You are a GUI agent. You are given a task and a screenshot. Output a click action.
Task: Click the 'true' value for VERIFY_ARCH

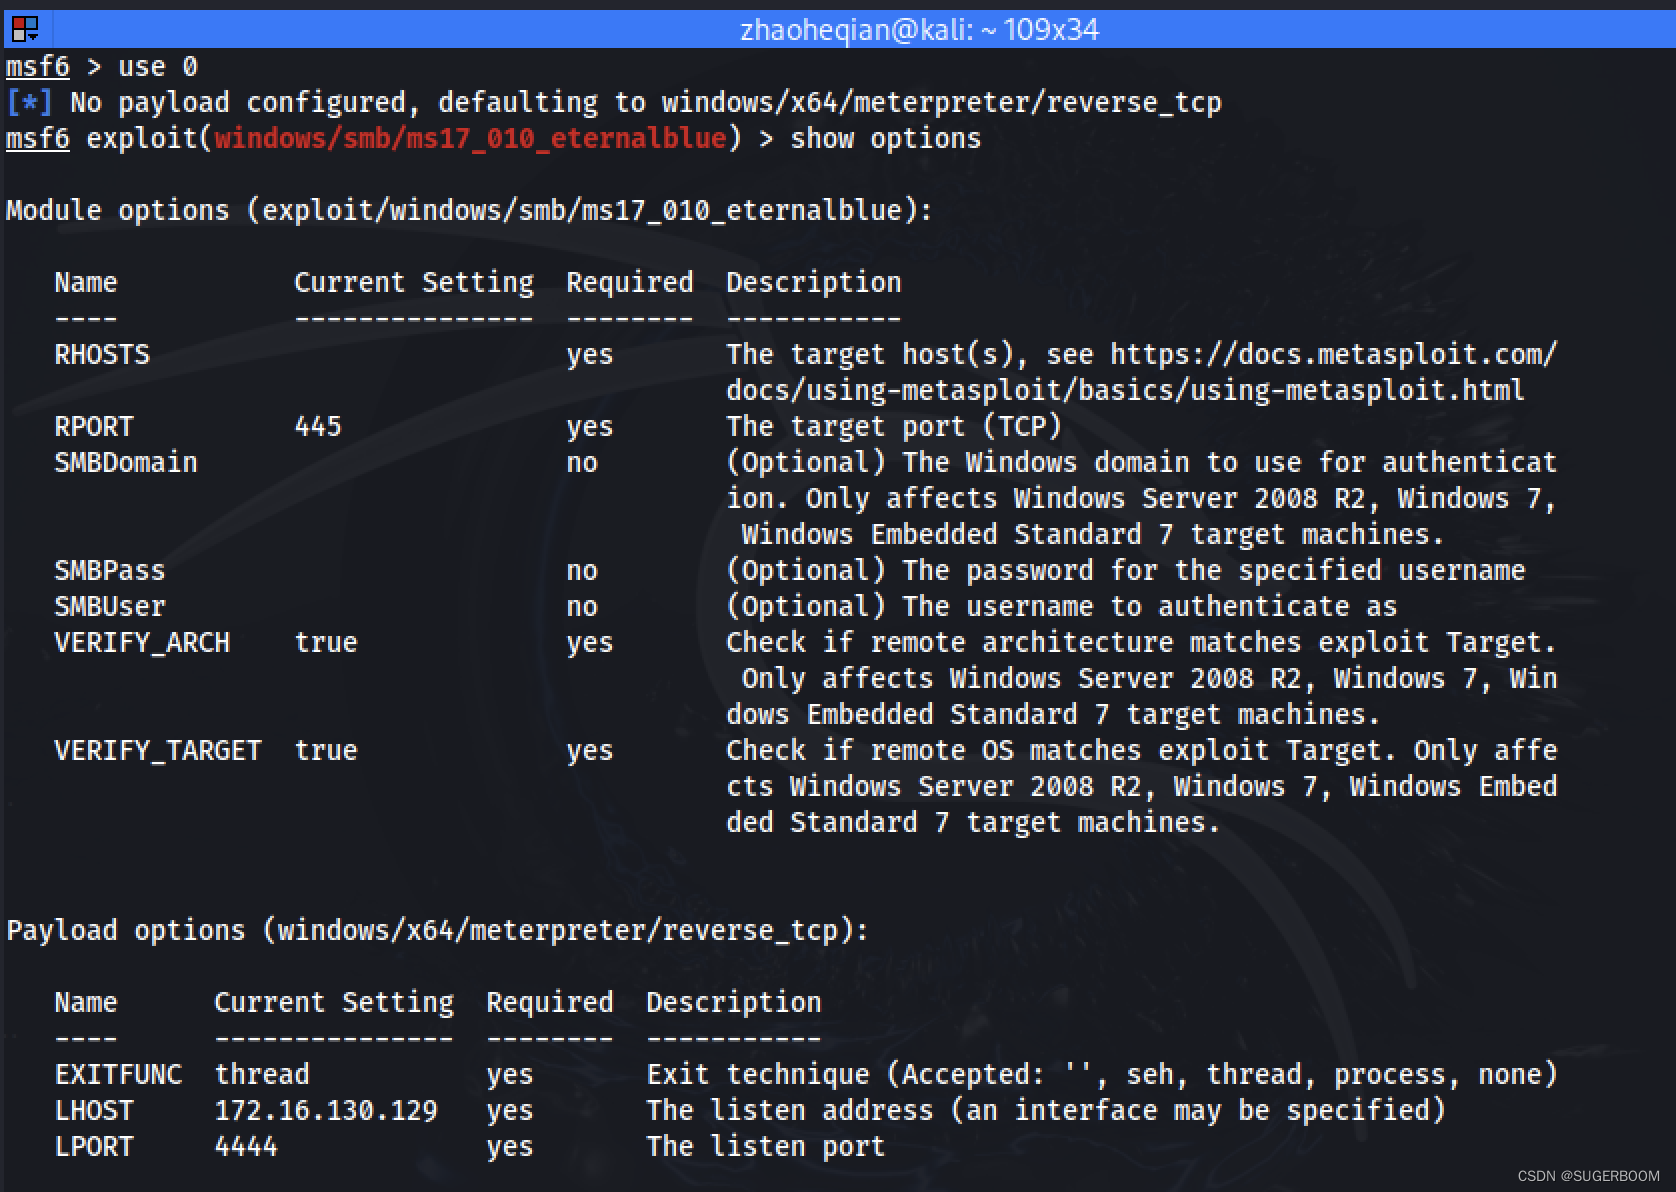326,643
